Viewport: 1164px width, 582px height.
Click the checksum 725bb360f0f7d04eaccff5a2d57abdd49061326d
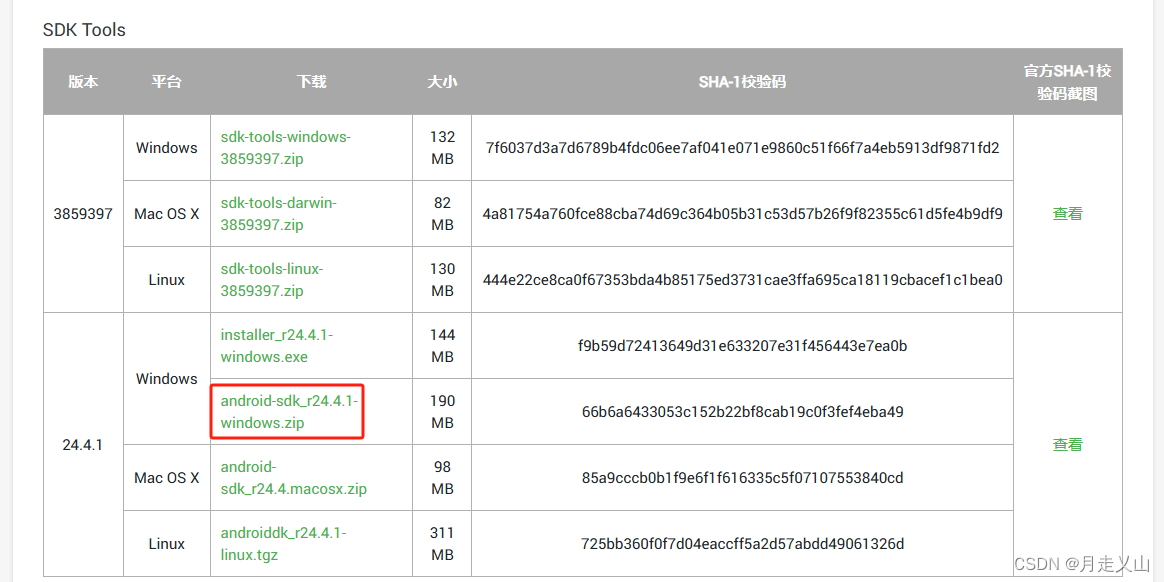pyautogui.click(x=742, y=544)
